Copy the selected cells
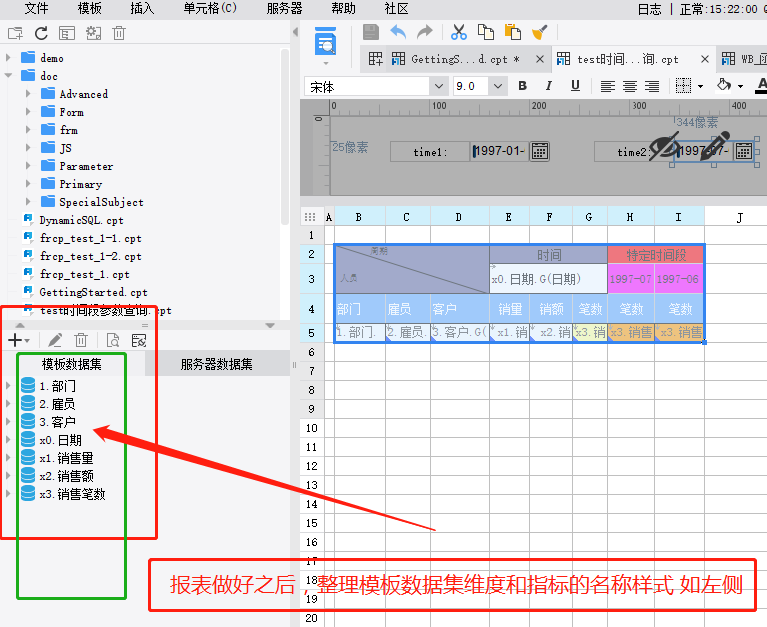This screenshot has width=767, height=627. coord(485,32)
